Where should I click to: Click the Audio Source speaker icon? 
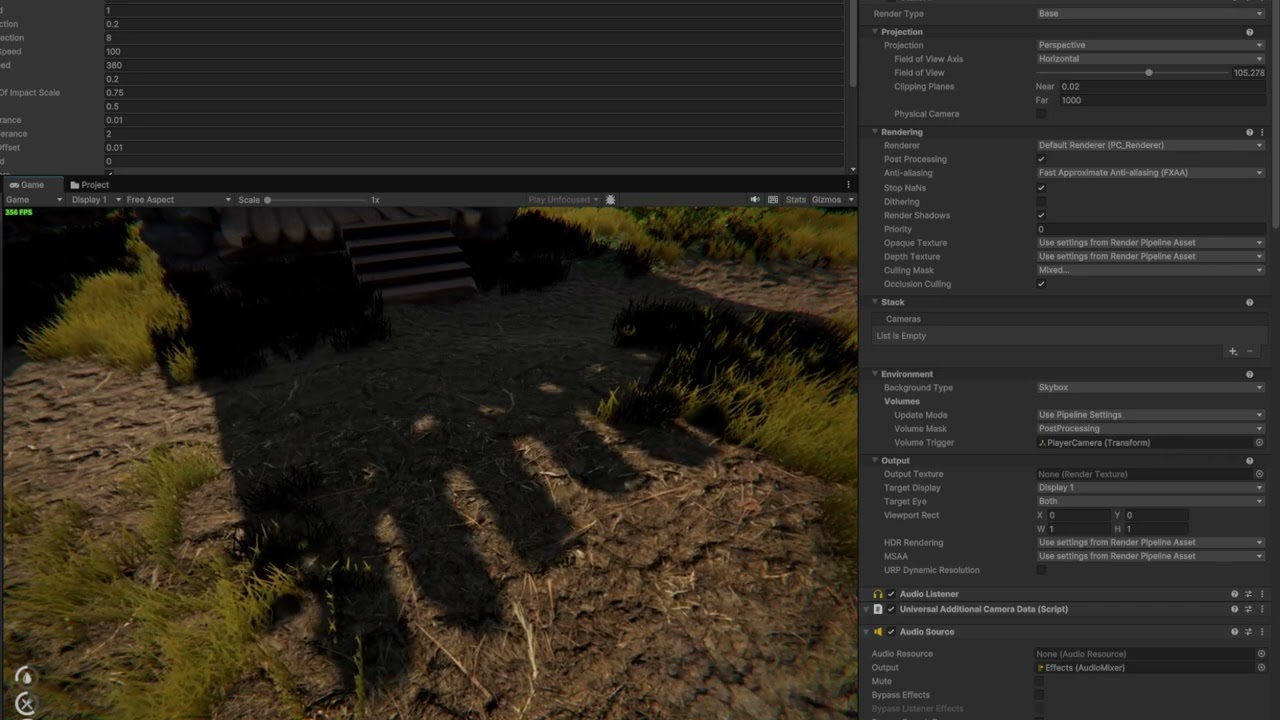[877, 631]
